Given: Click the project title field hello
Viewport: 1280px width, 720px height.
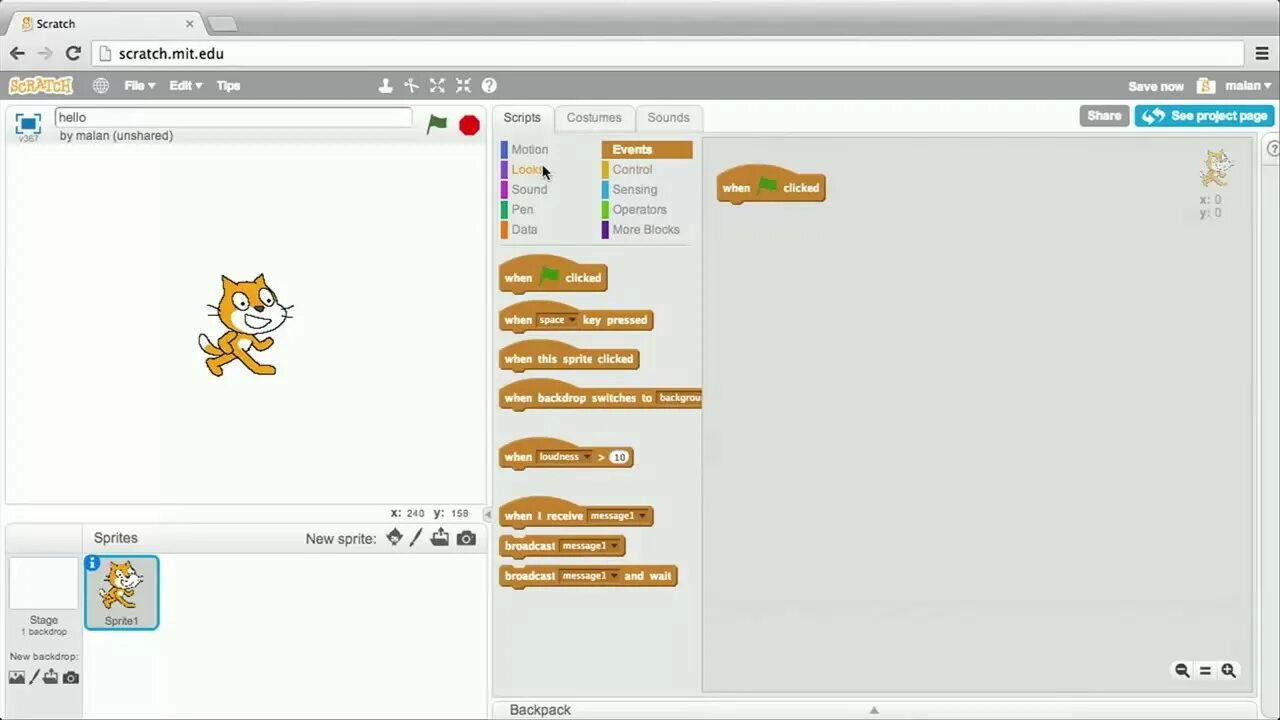Looking at the screenshot, I should pos(233,118).
